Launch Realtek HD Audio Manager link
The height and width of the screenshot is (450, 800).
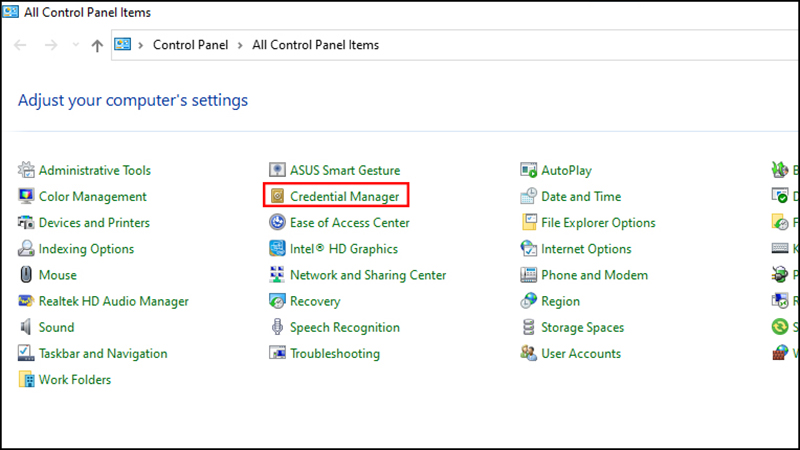[114, 301]
